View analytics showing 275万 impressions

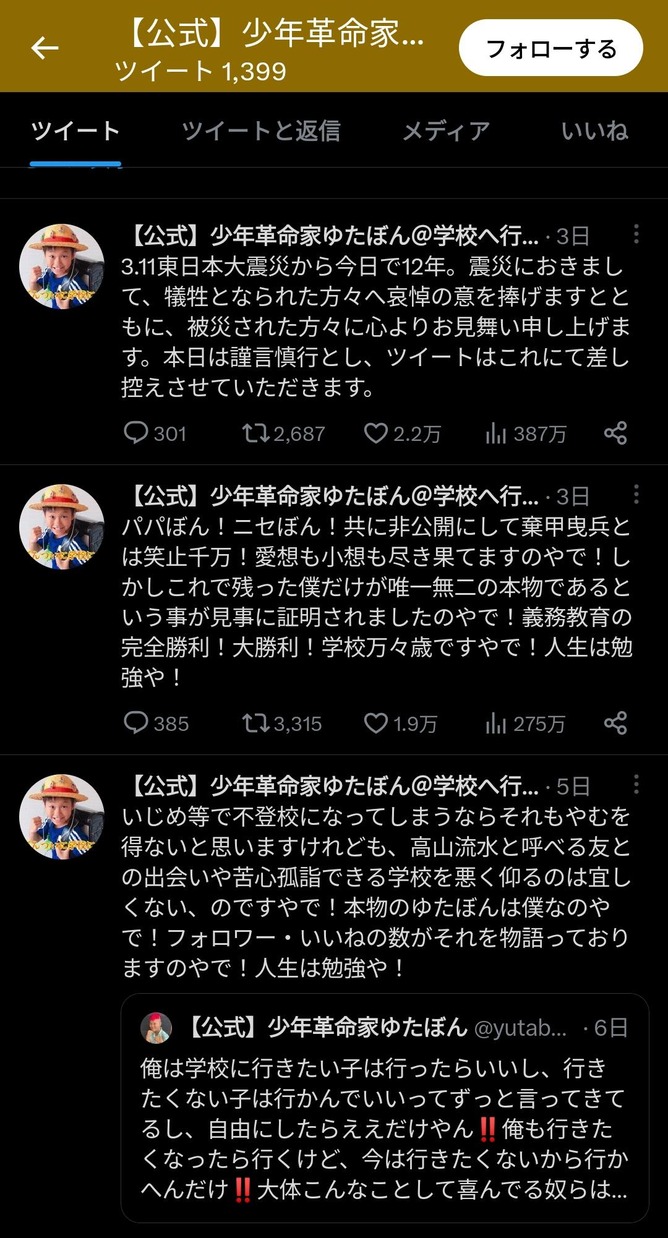[525, 722]
